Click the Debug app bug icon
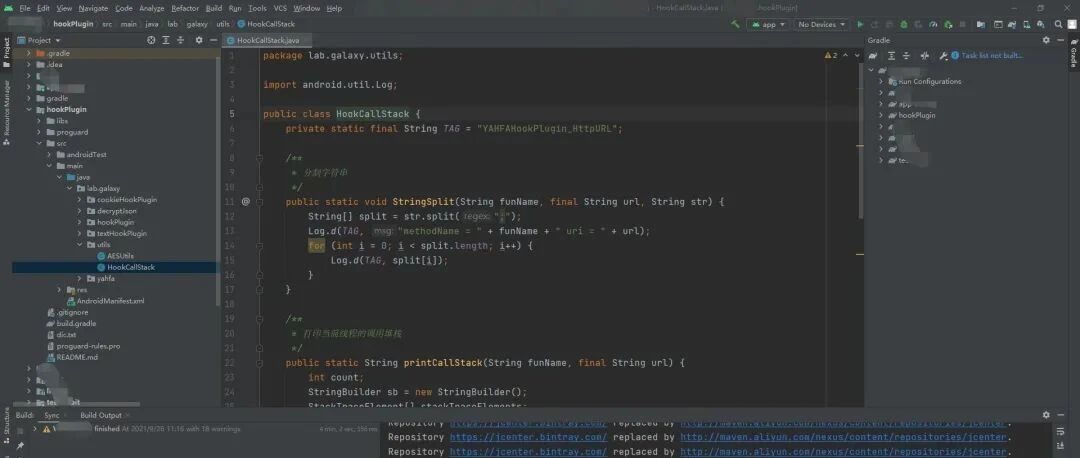The image size is (1080, 458). tap(904, 24)
